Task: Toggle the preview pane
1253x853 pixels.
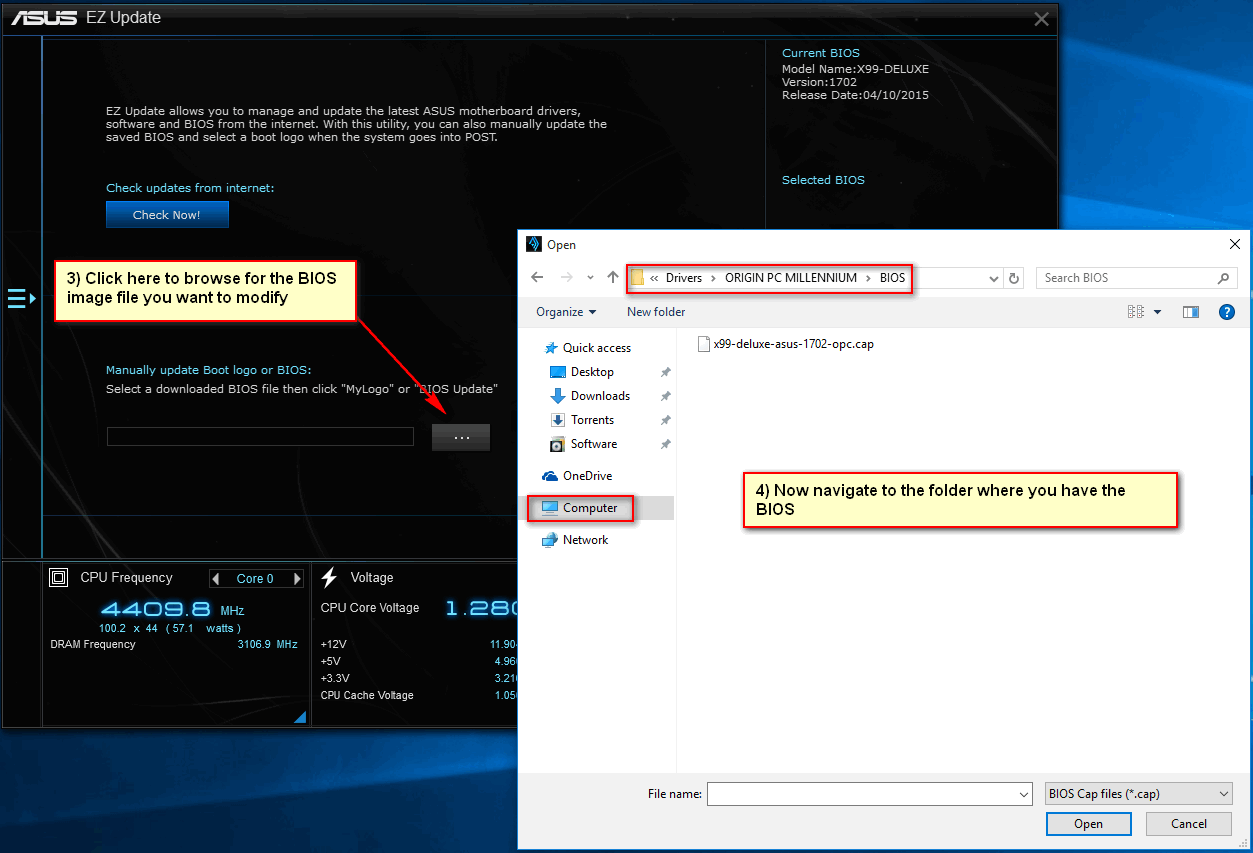Action: [x=1190, y=312]
